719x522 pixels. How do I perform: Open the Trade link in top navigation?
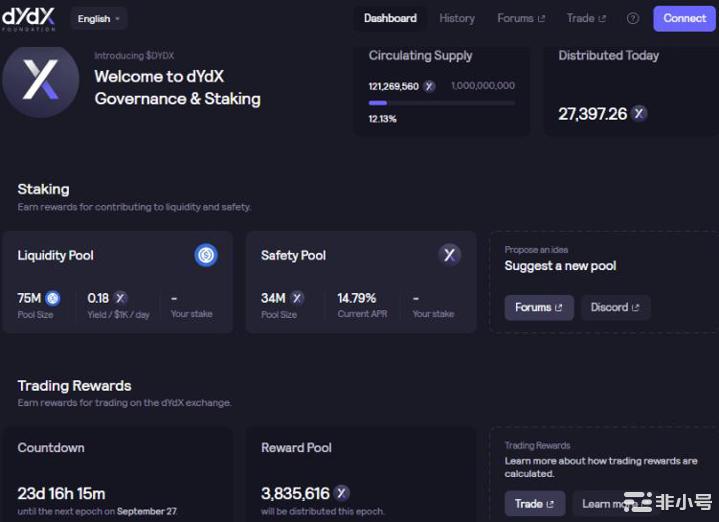click(x=586, y=18)
